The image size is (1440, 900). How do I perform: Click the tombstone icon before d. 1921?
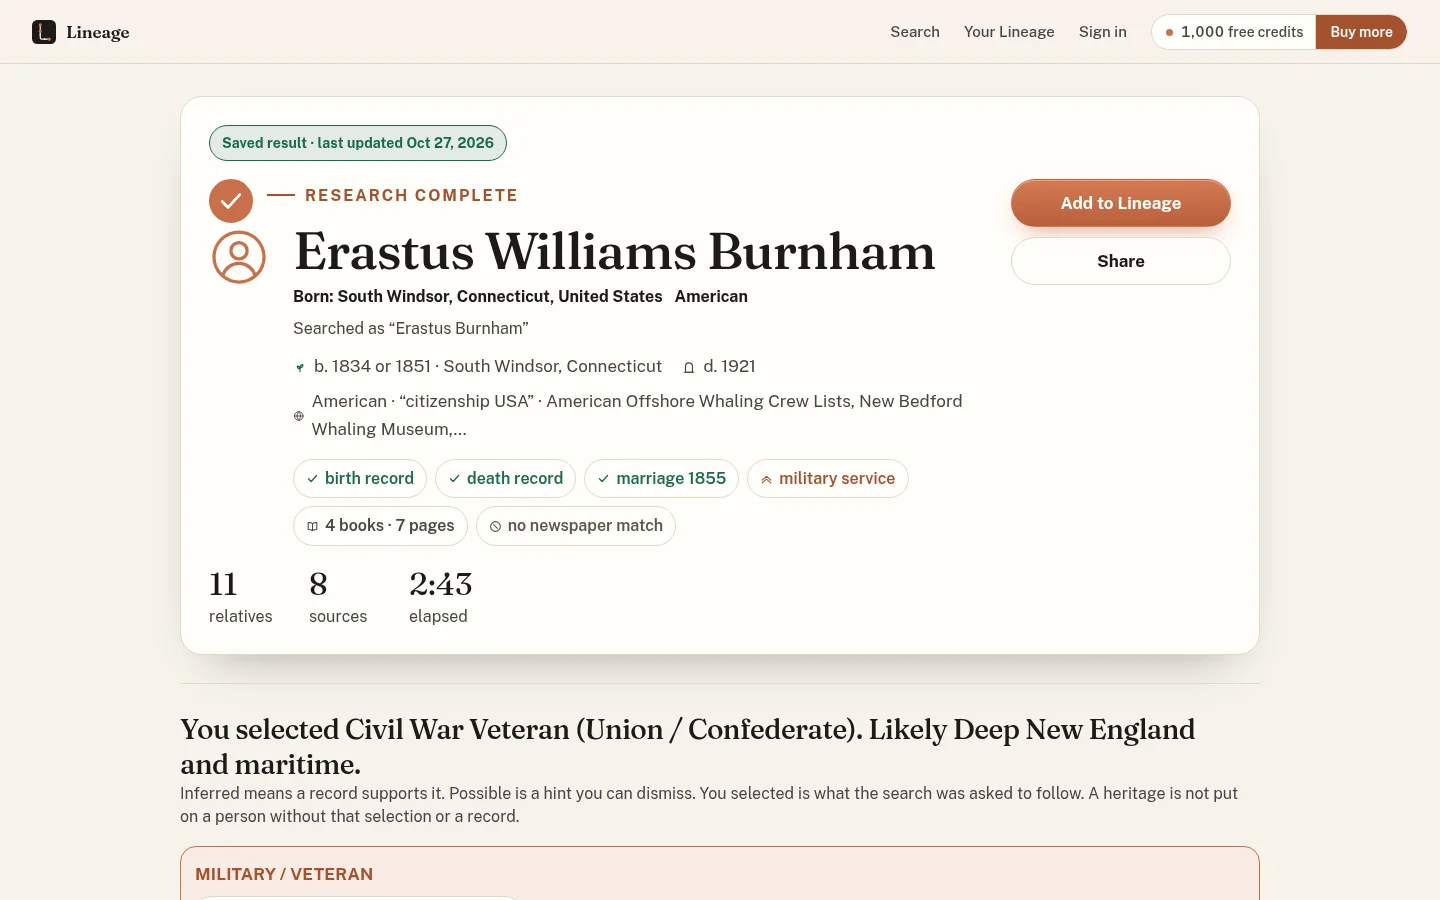coord(689,368)
